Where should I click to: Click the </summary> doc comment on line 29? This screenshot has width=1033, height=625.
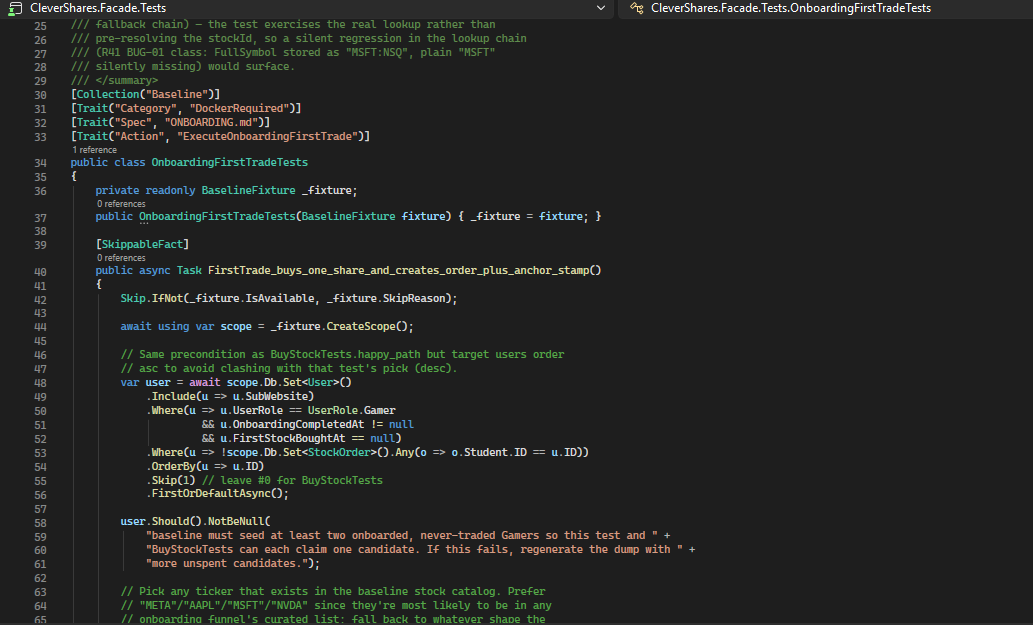click(115, 80)
